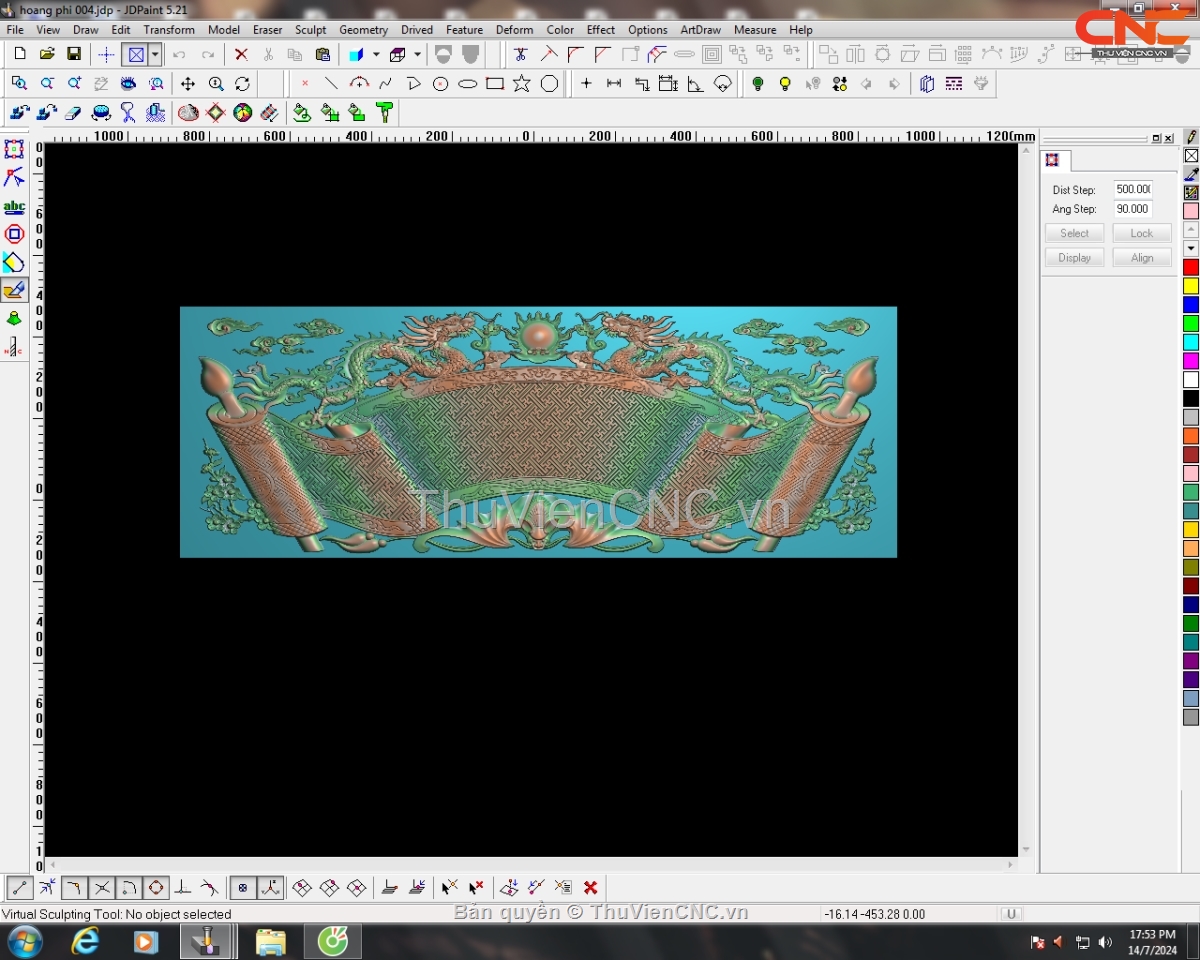Click the horizontal dimension measure icon
This screenshot has width=1200, height=960.
click(x=614, y=84)
